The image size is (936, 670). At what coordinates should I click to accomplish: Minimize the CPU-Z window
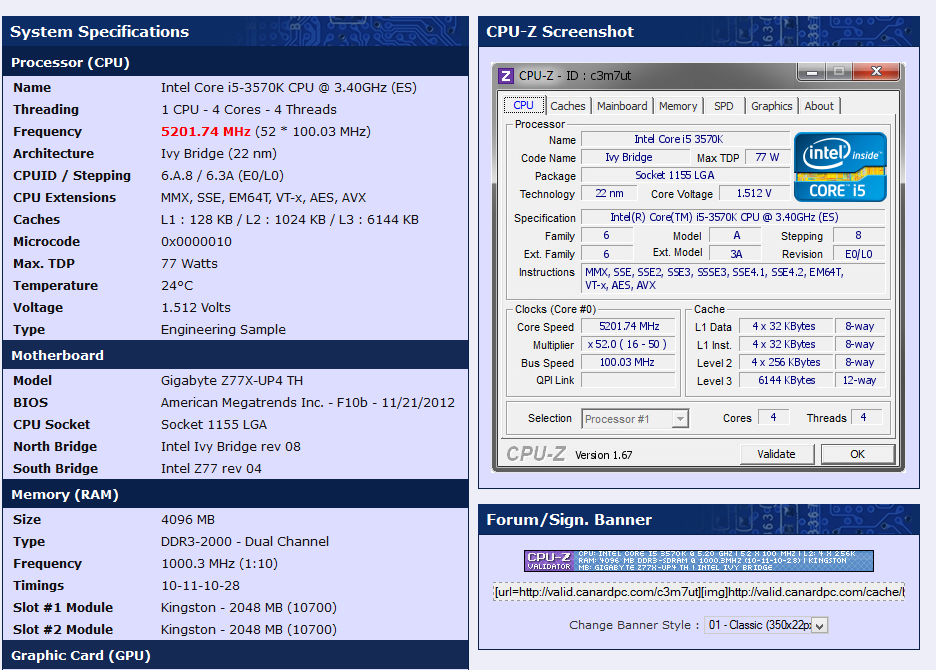811,72
